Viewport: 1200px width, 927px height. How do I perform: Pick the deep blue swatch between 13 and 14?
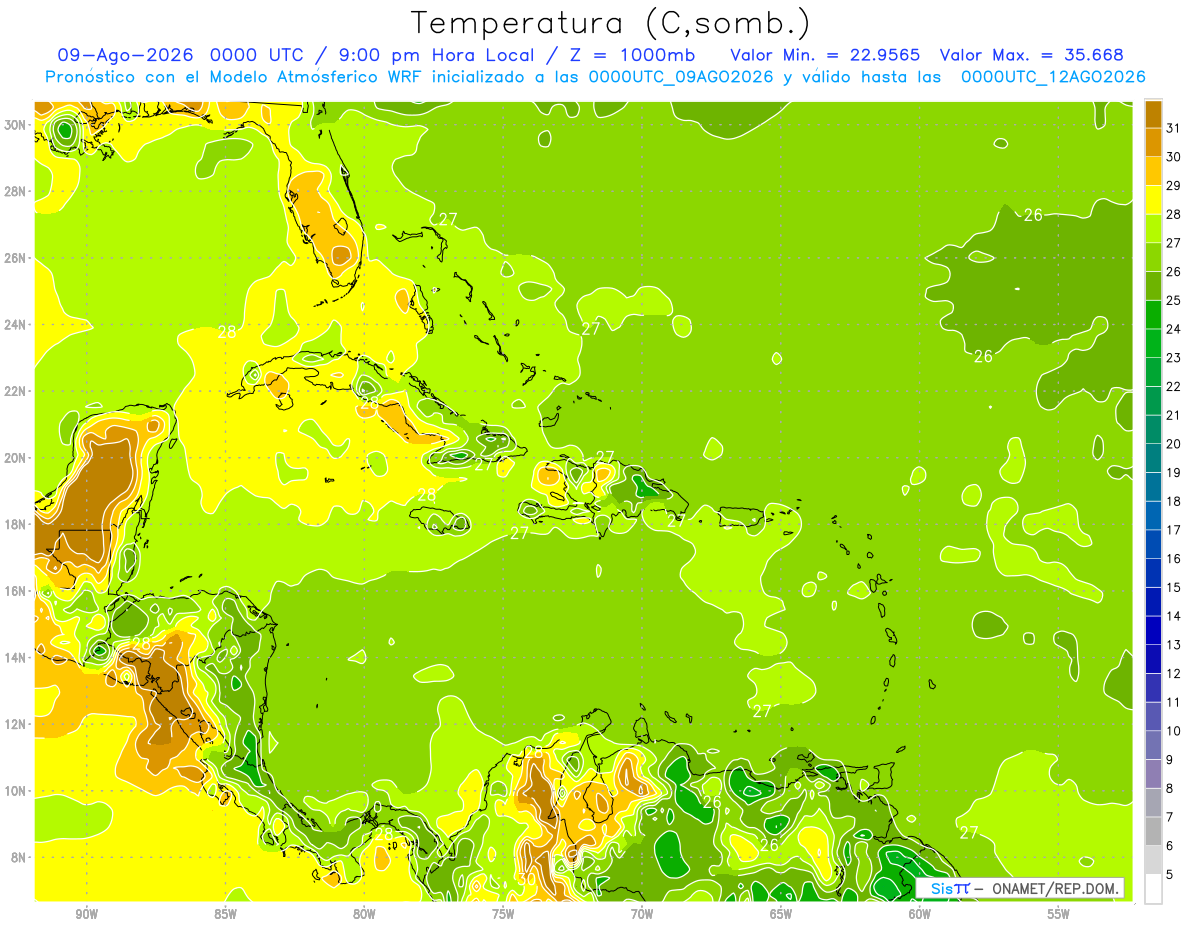tap(1153, 630)
